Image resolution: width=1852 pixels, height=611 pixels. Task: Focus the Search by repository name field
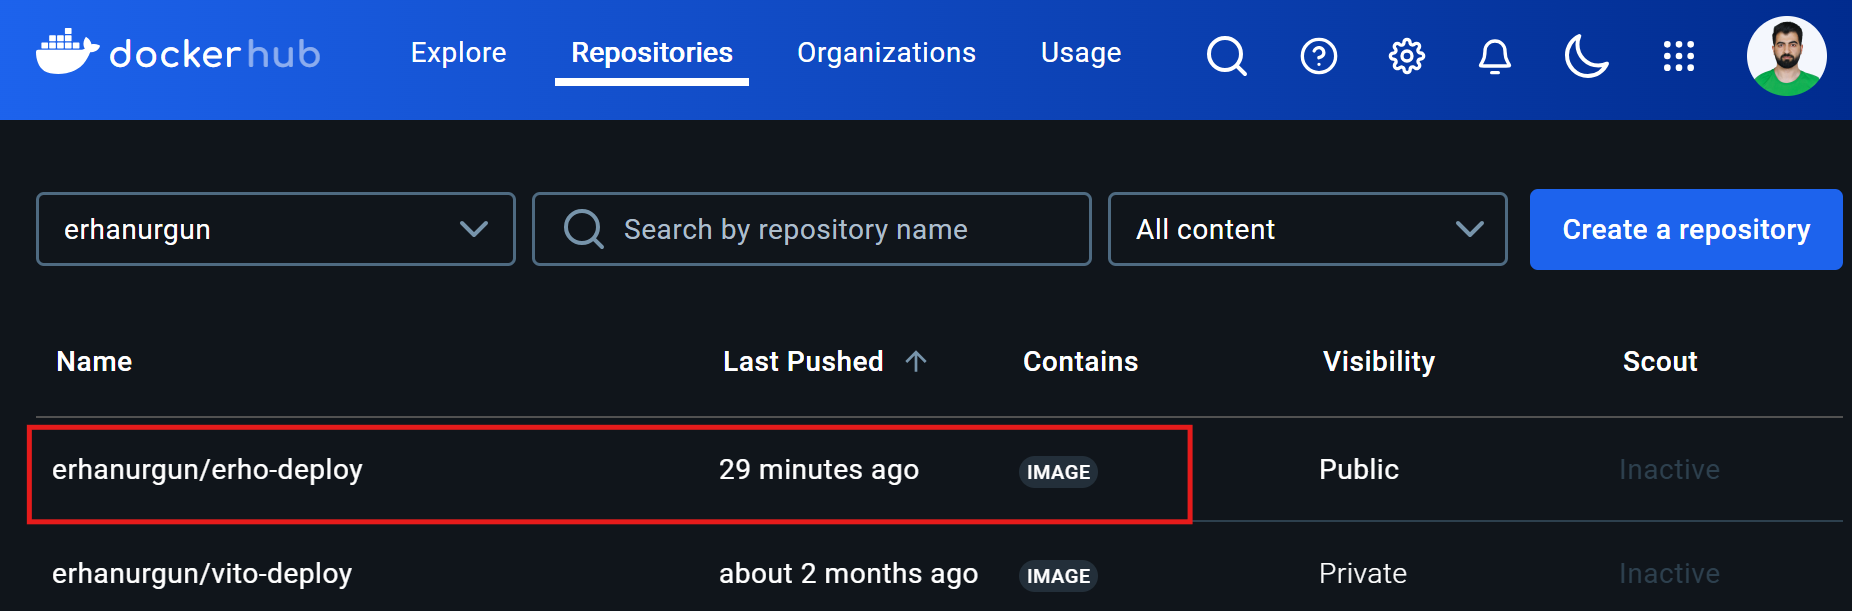coord(812,229)
